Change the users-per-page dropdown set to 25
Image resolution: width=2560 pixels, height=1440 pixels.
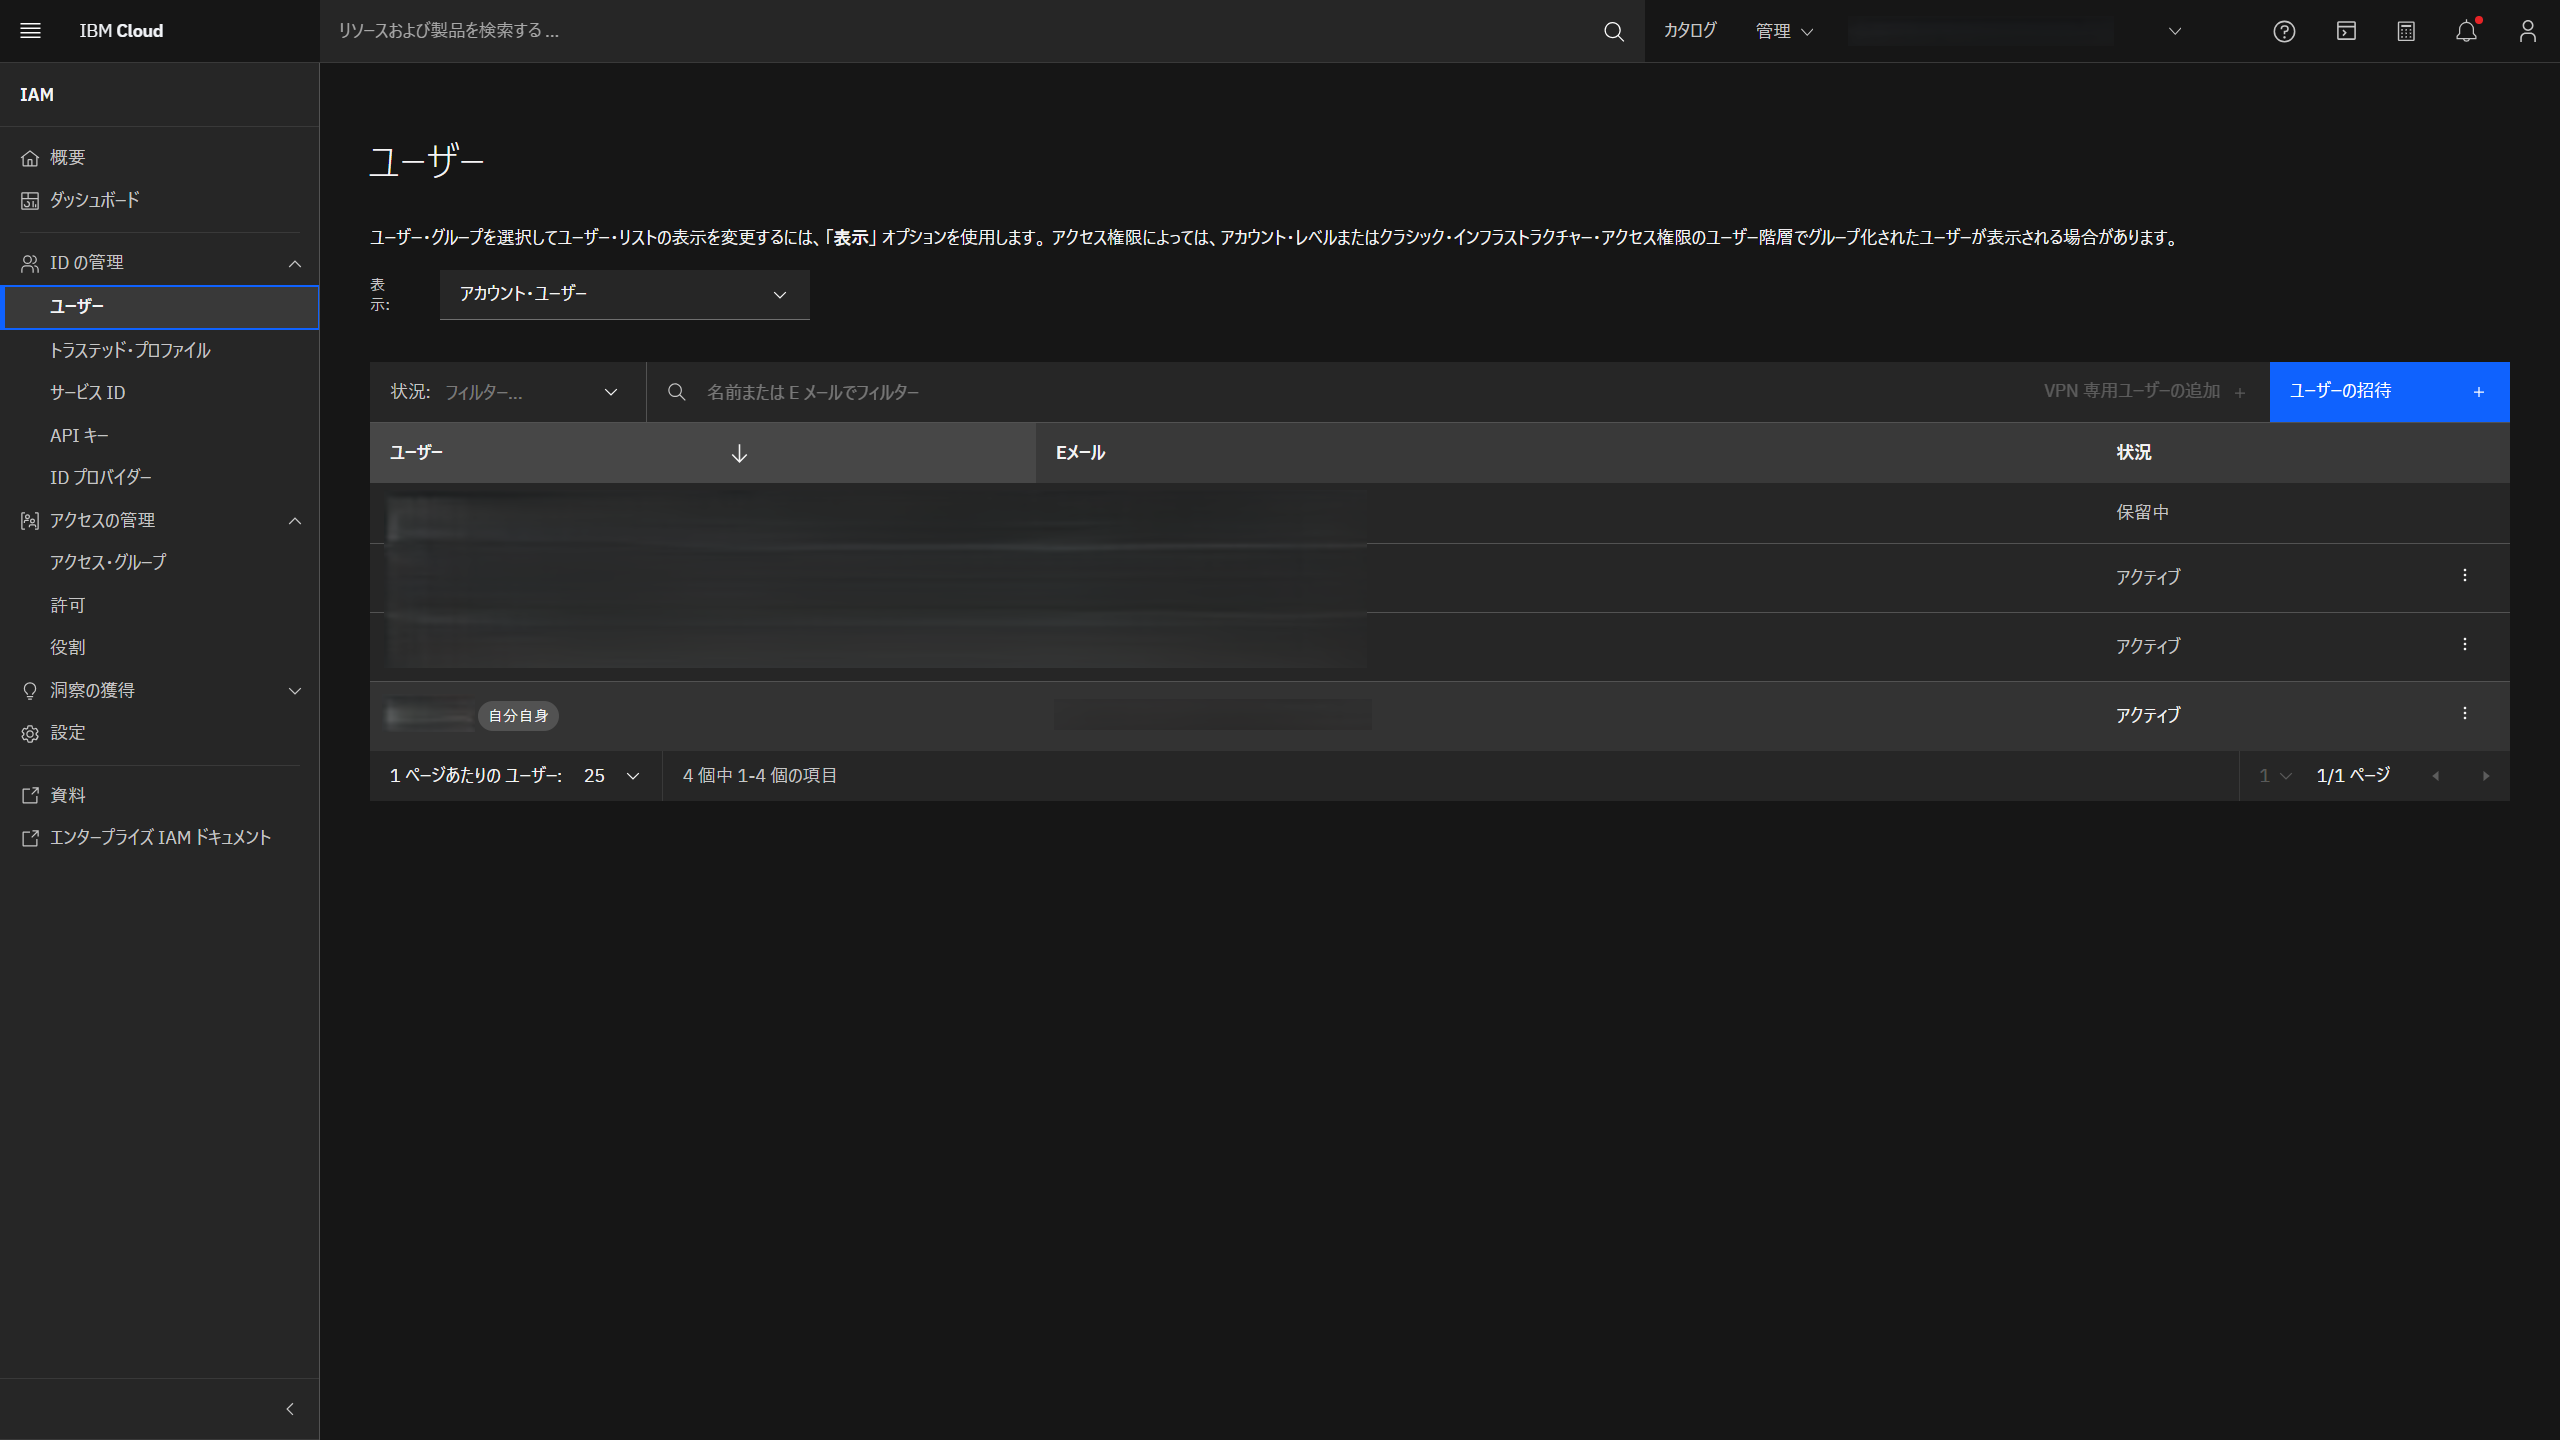click(608, 775)
